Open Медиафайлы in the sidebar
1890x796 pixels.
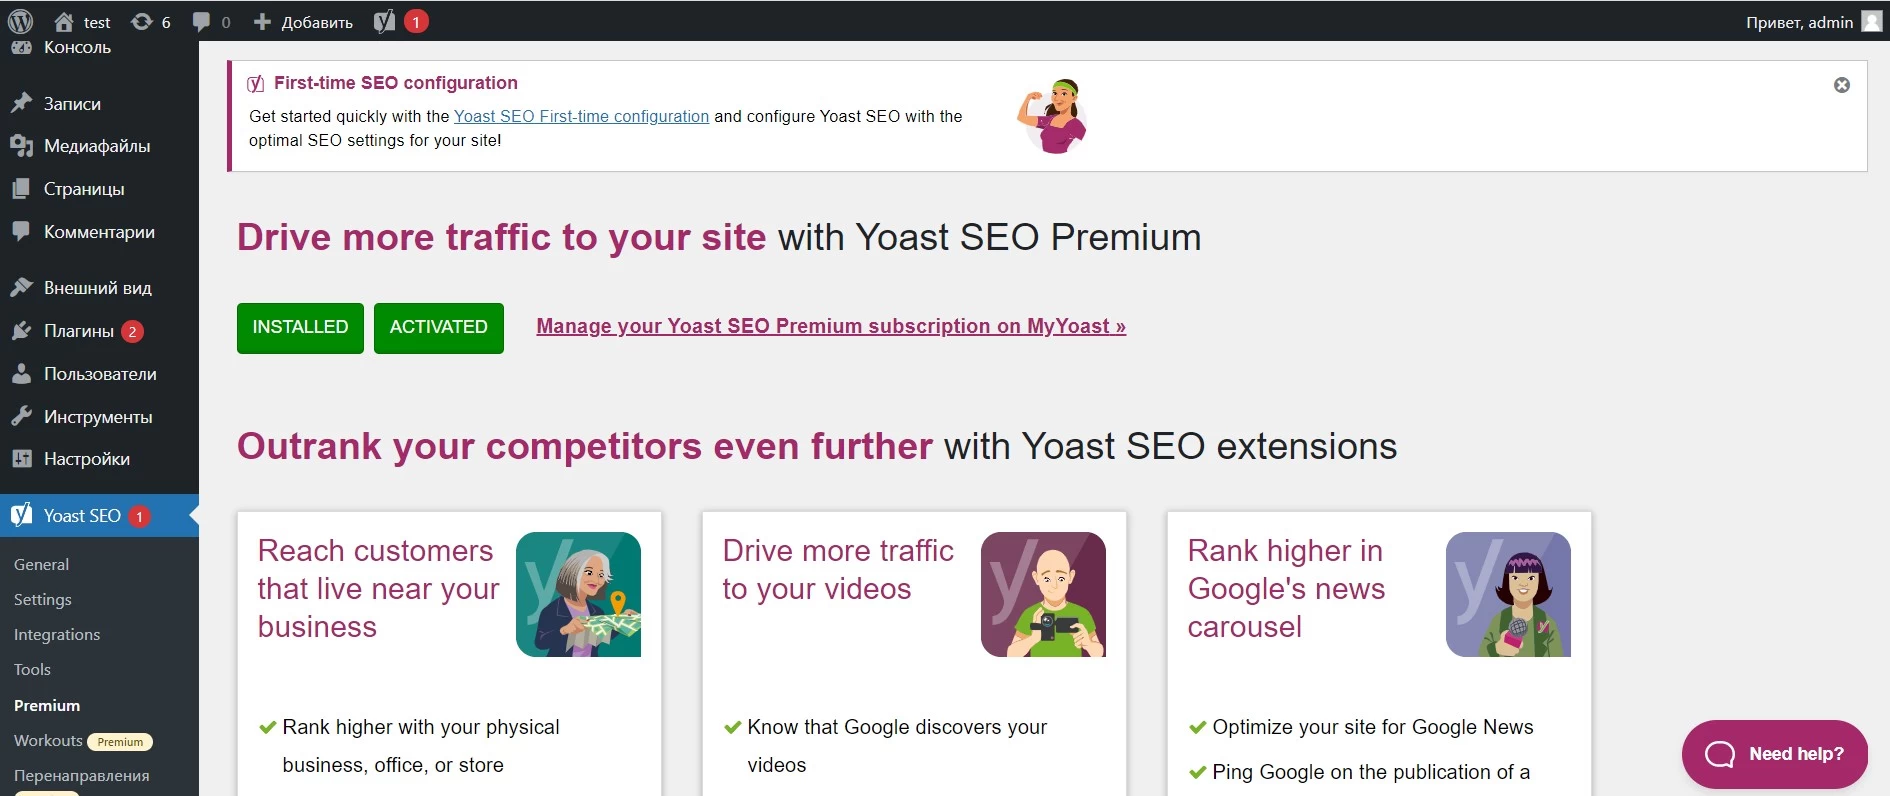pyautogui.click(x=99, y=146)
